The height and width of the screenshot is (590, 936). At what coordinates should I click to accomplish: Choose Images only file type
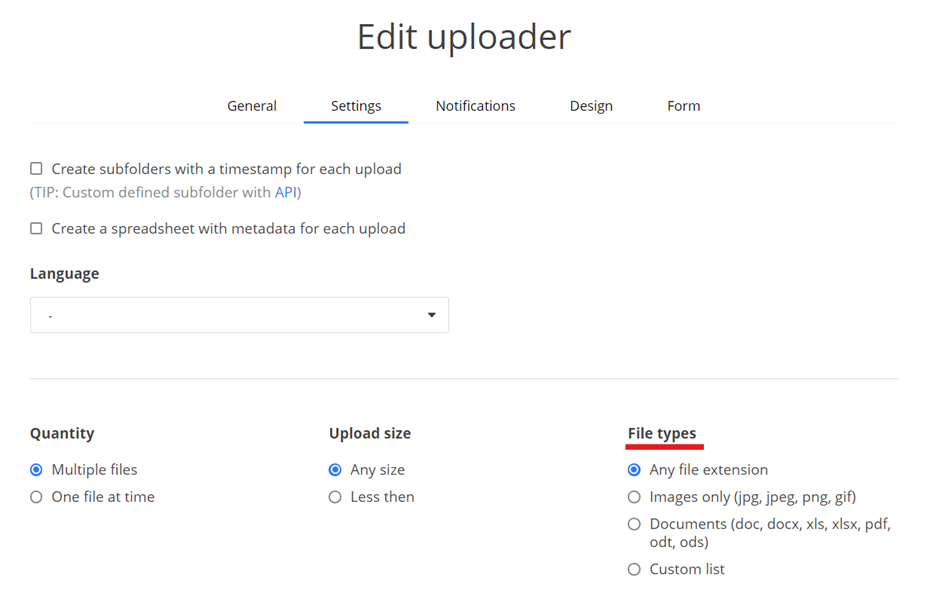[634, 497]
